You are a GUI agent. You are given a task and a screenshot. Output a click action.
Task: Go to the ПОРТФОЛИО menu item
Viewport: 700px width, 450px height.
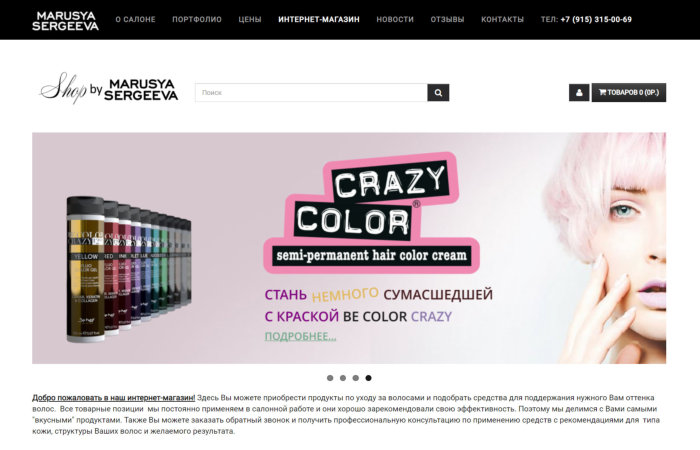(197, 20)
